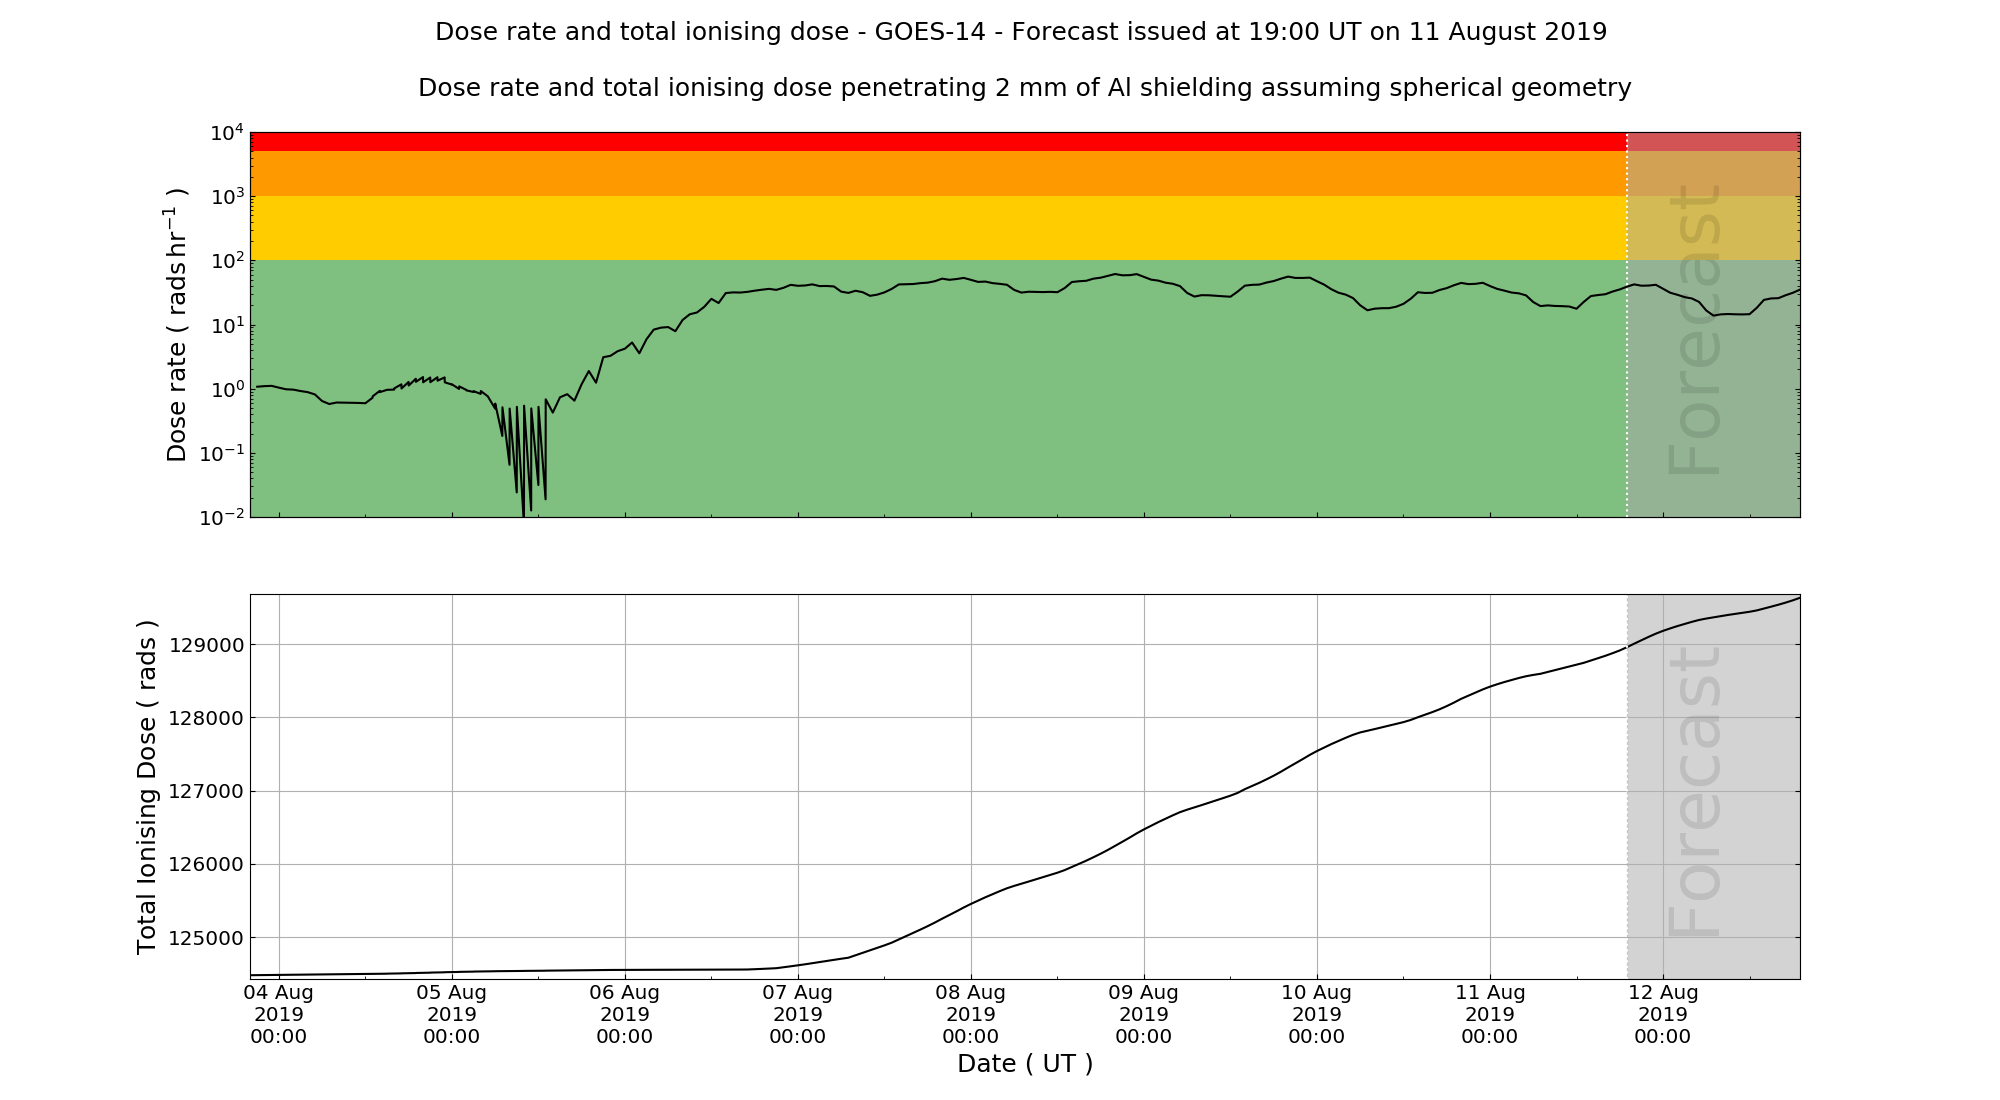Click the Dose rate y-axis label

(177, 325)
